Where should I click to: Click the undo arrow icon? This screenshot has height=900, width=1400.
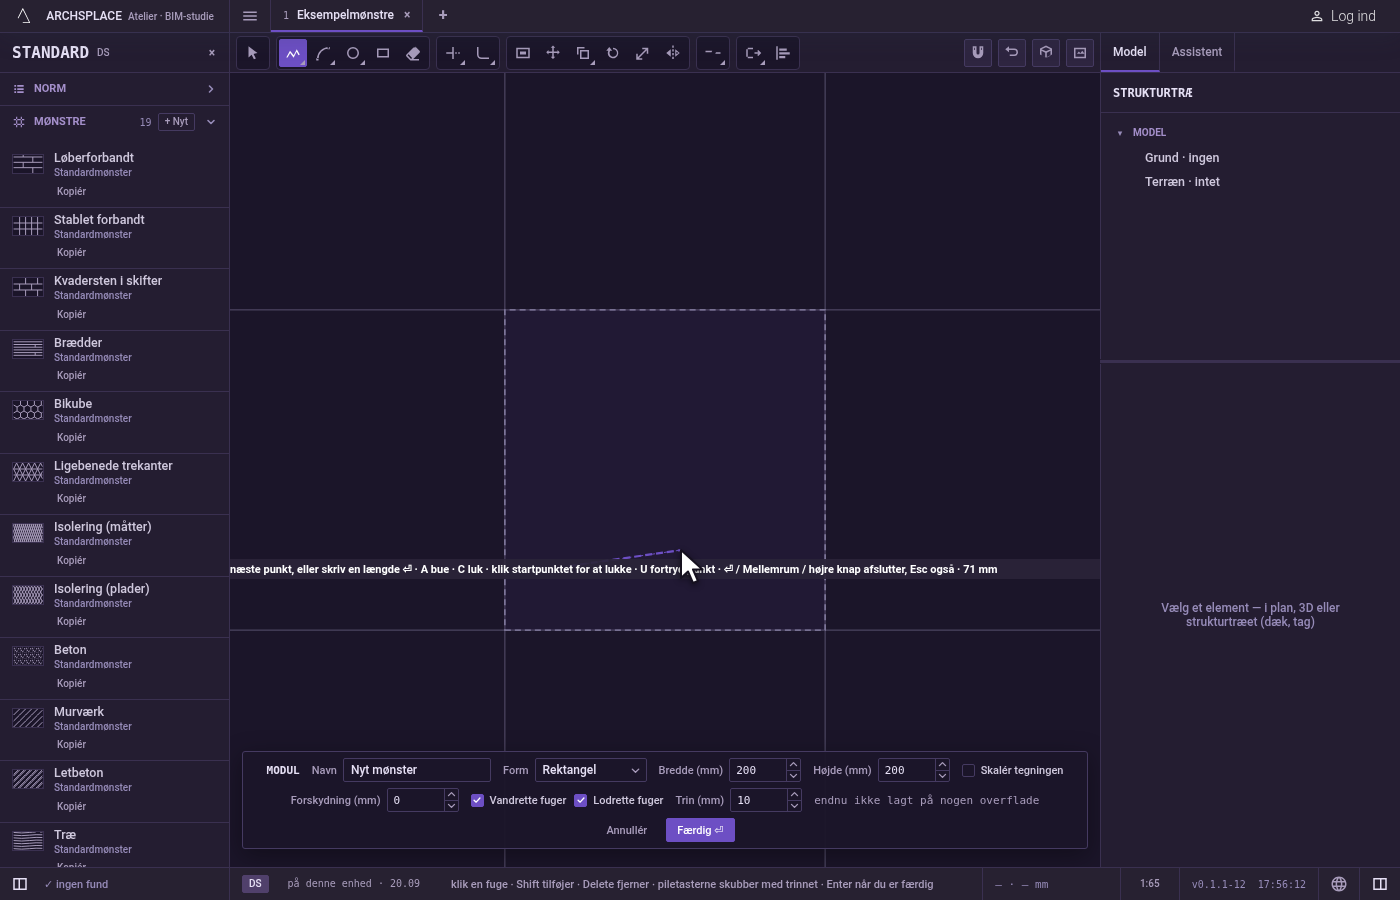click(1012, 53)
